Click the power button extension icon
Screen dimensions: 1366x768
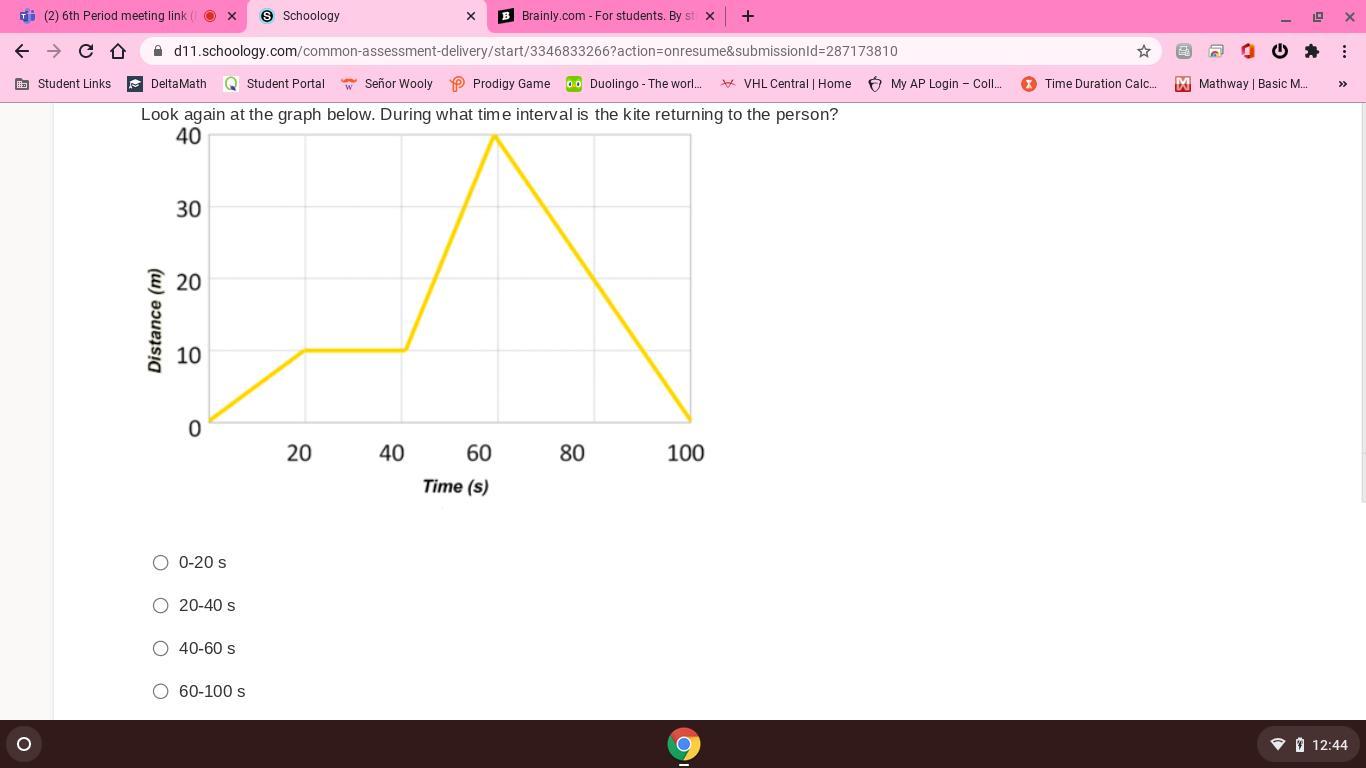click(x=1280, y=51)
